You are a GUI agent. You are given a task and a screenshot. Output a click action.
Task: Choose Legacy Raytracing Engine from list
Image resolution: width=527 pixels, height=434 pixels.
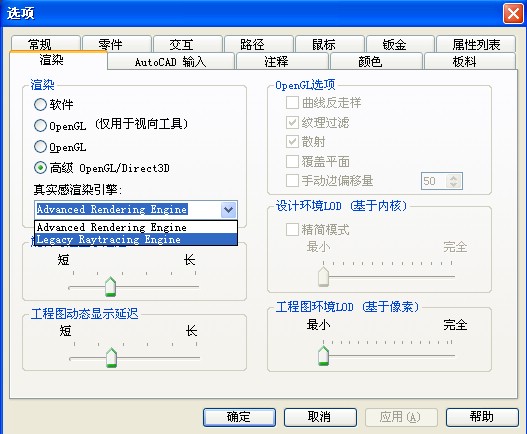point(136,239)
